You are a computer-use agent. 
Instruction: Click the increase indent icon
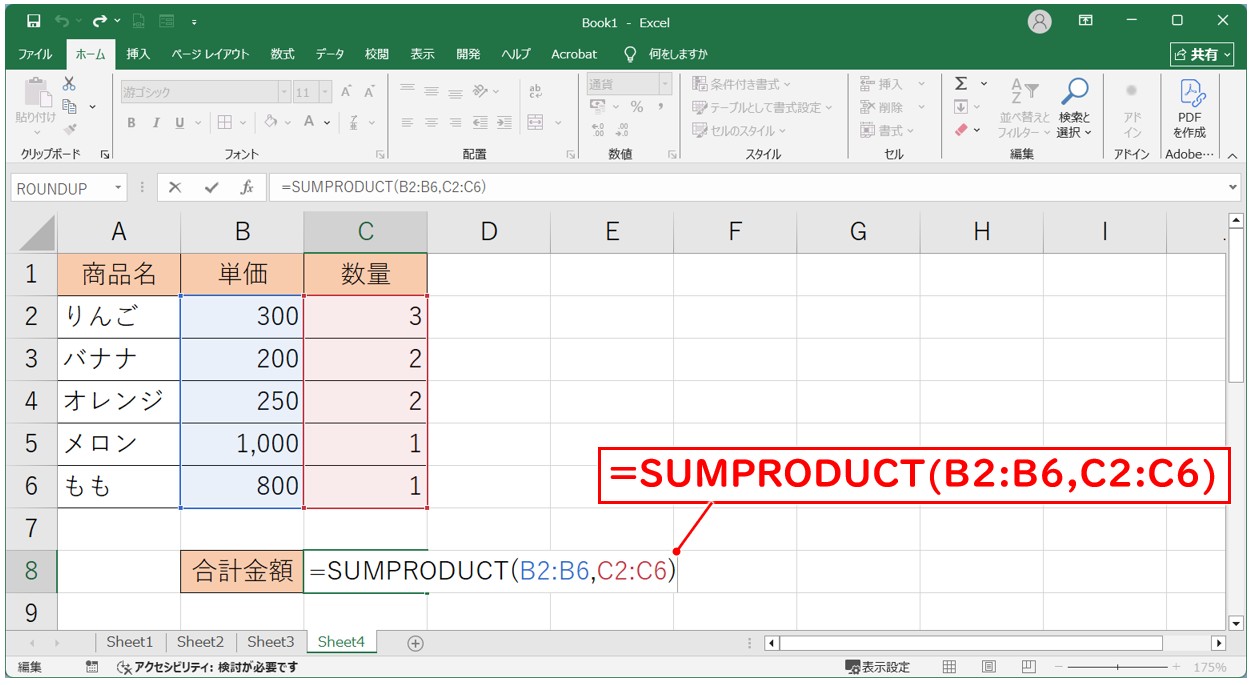(503, 122)
